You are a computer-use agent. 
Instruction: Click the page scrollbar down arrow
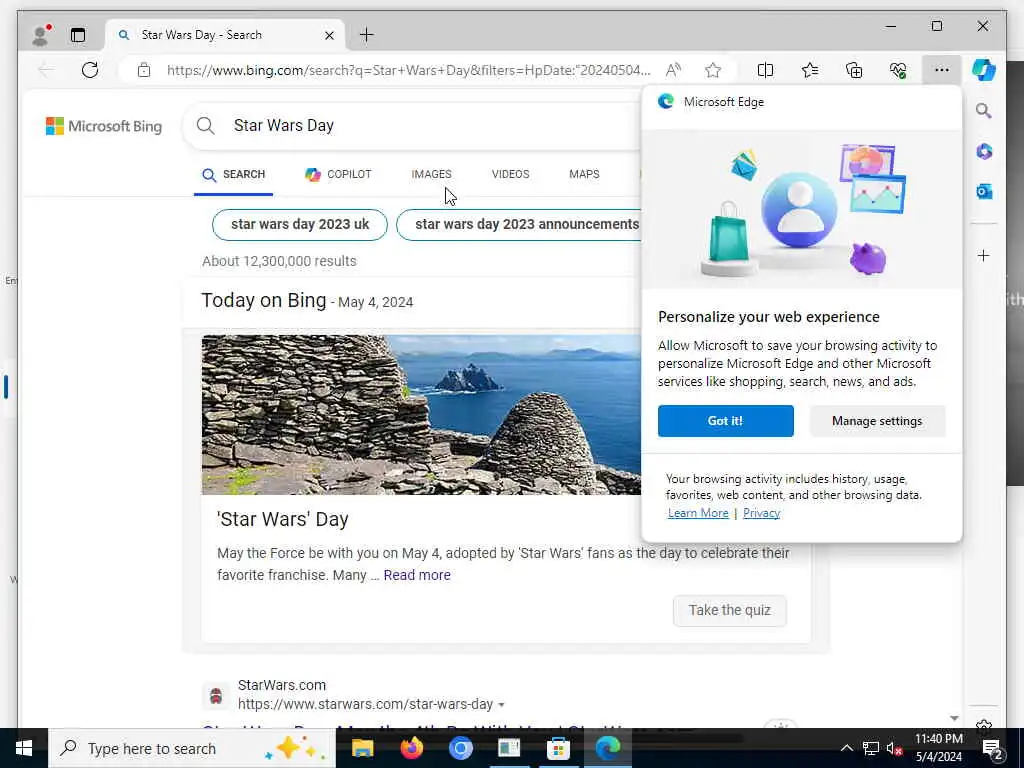click(953, 718)
